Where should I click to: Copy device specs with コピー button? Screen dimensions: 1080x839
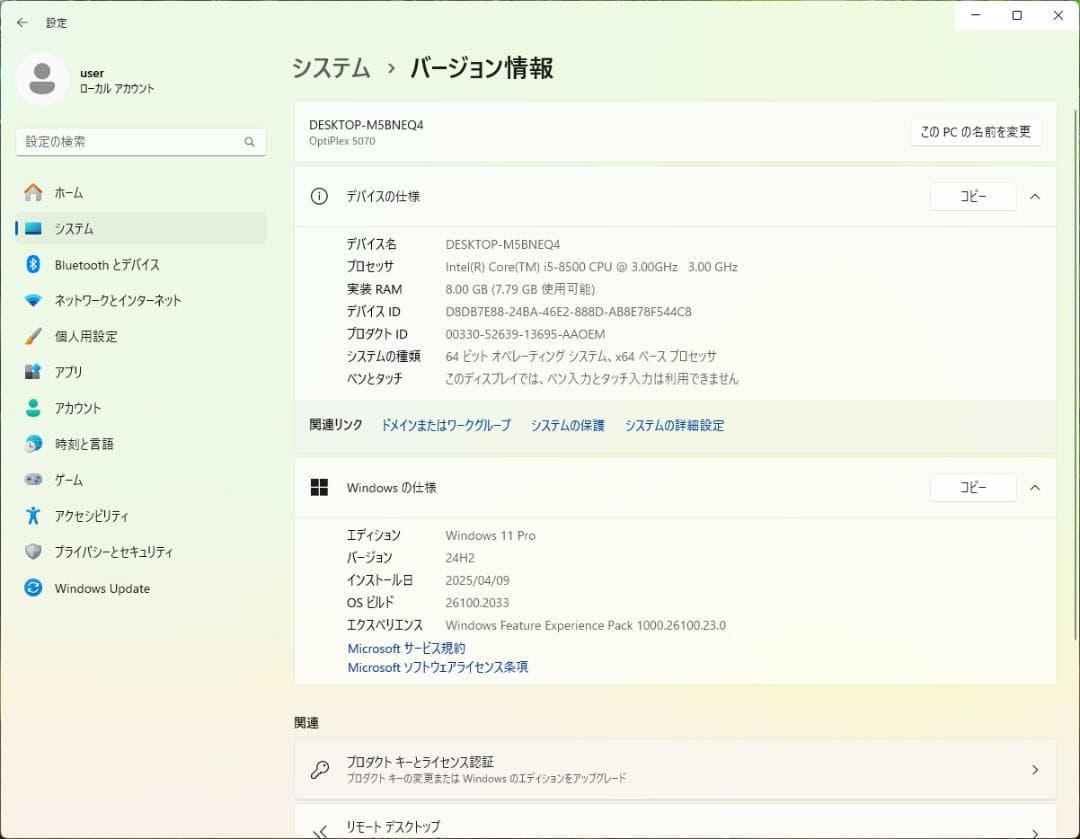[x=973, y=197]
